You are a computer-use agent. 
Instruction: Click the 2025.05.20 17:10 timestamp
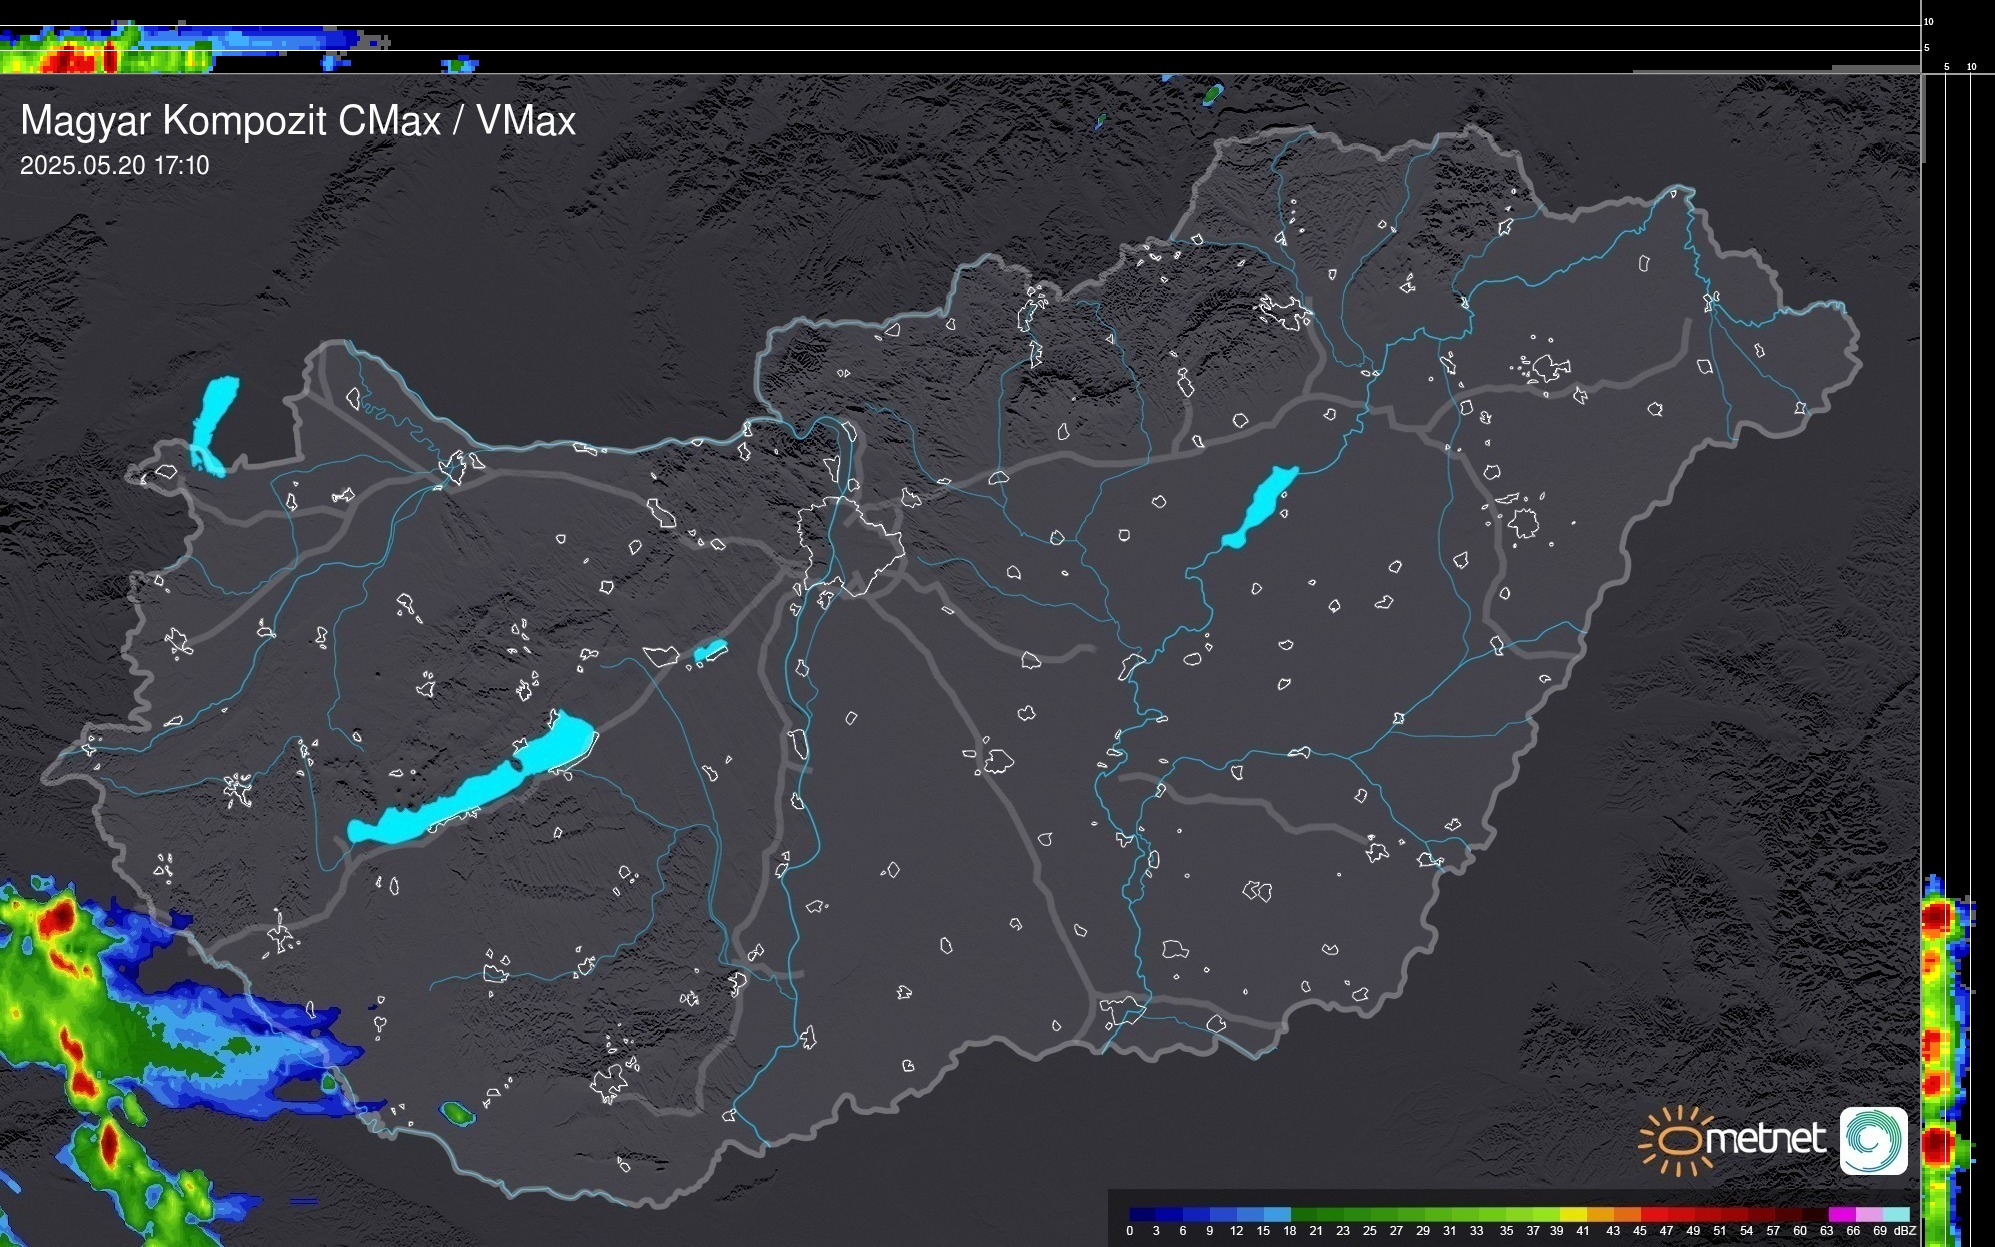[x=114, y=165]
